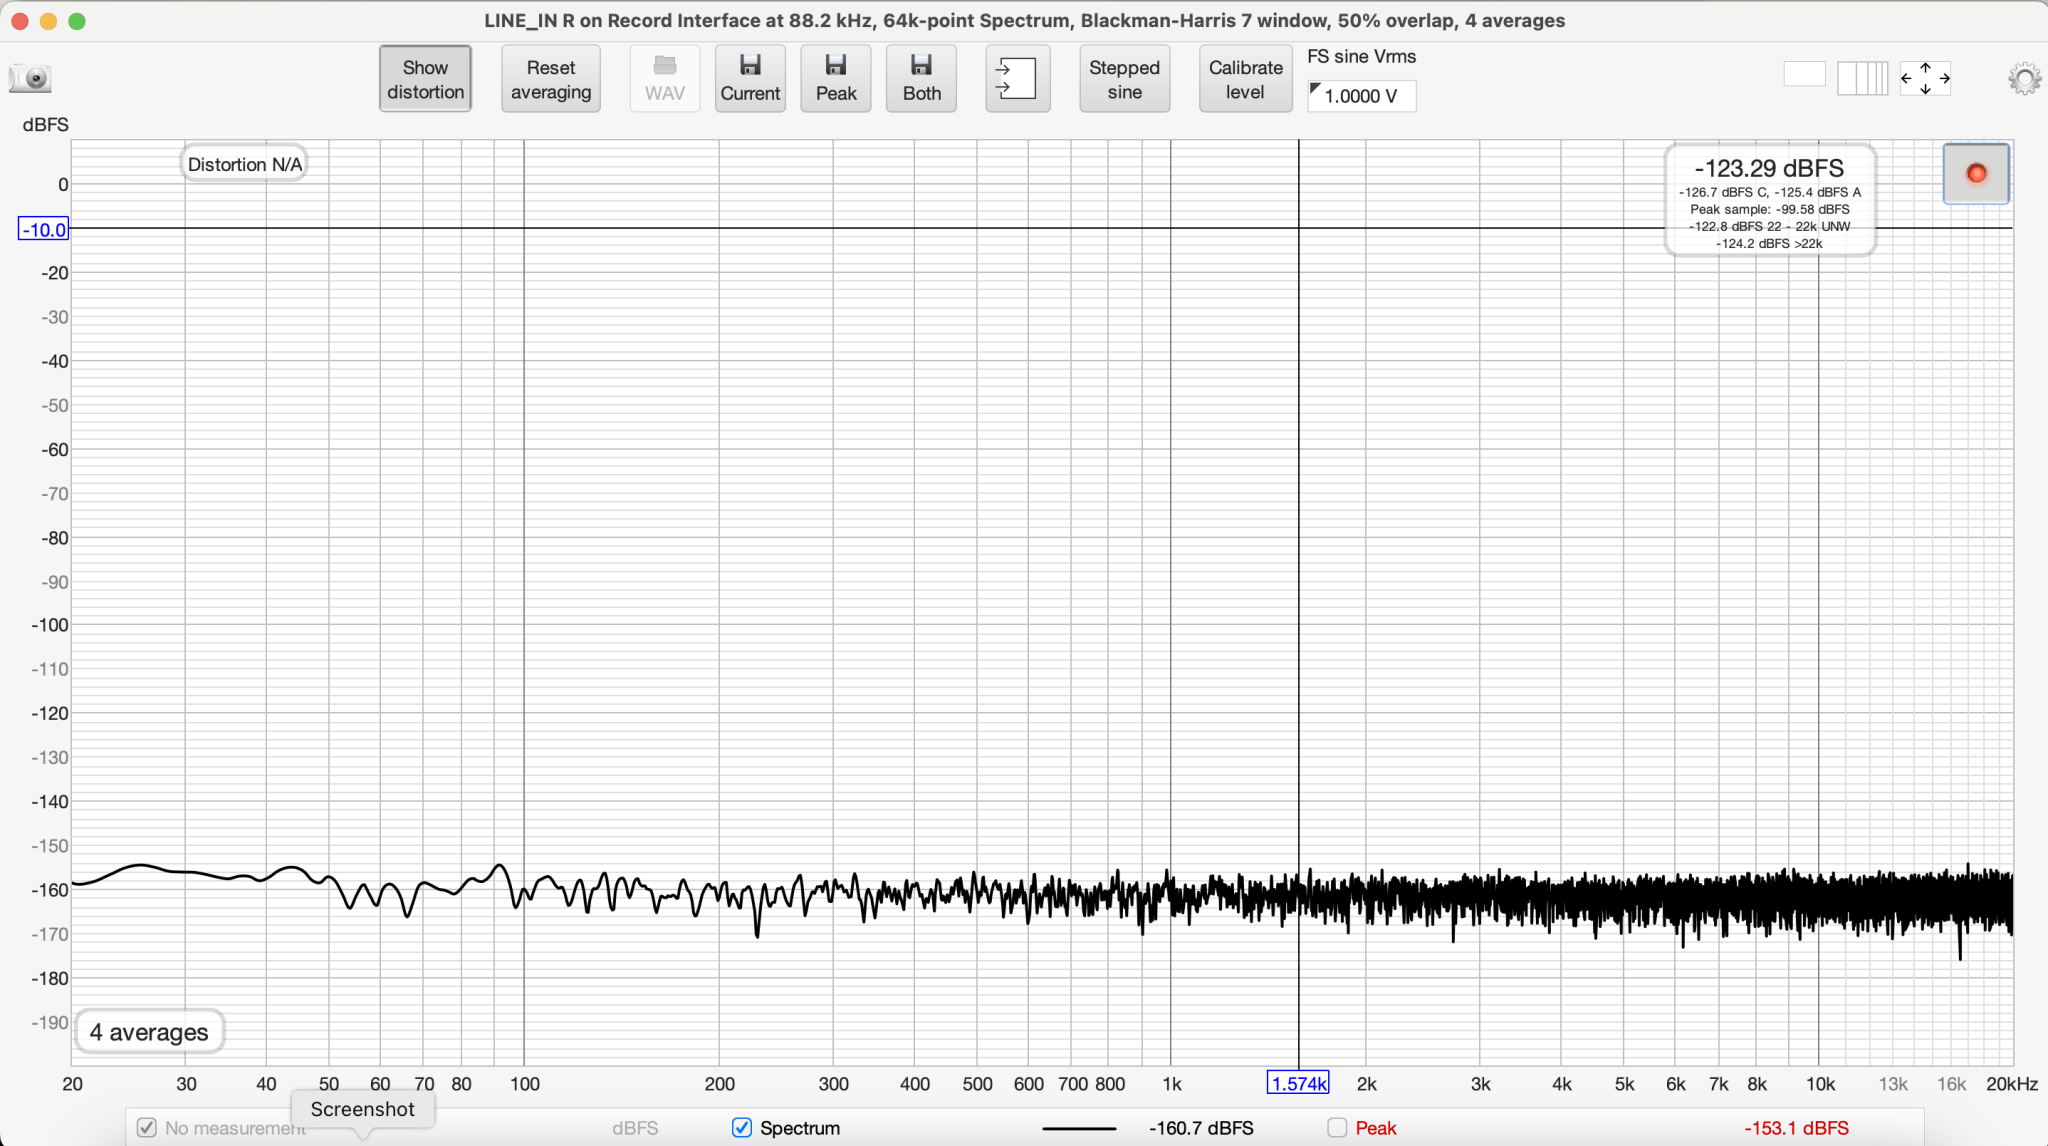Image resolution: width=2048 pixels, height=1146 pixels.
Task: Click Reset averaging button
Action: coord(551,79)
